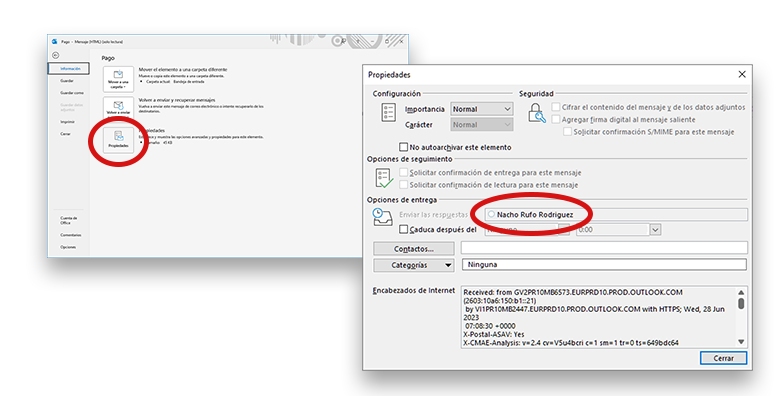Choose Guardar como in the Backstage menu
The height and width of the screenshot is (396, 781).
pyautogui.click(x=72, y=93)
